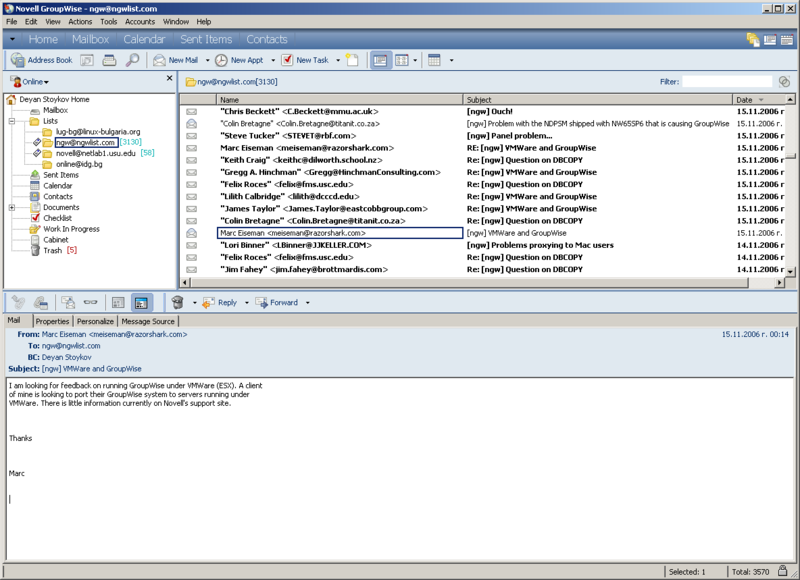Image resolution: width=800 pixels, height=580 pixels.
Task: Switch to the Properties tab
Action: click(53, 321)
